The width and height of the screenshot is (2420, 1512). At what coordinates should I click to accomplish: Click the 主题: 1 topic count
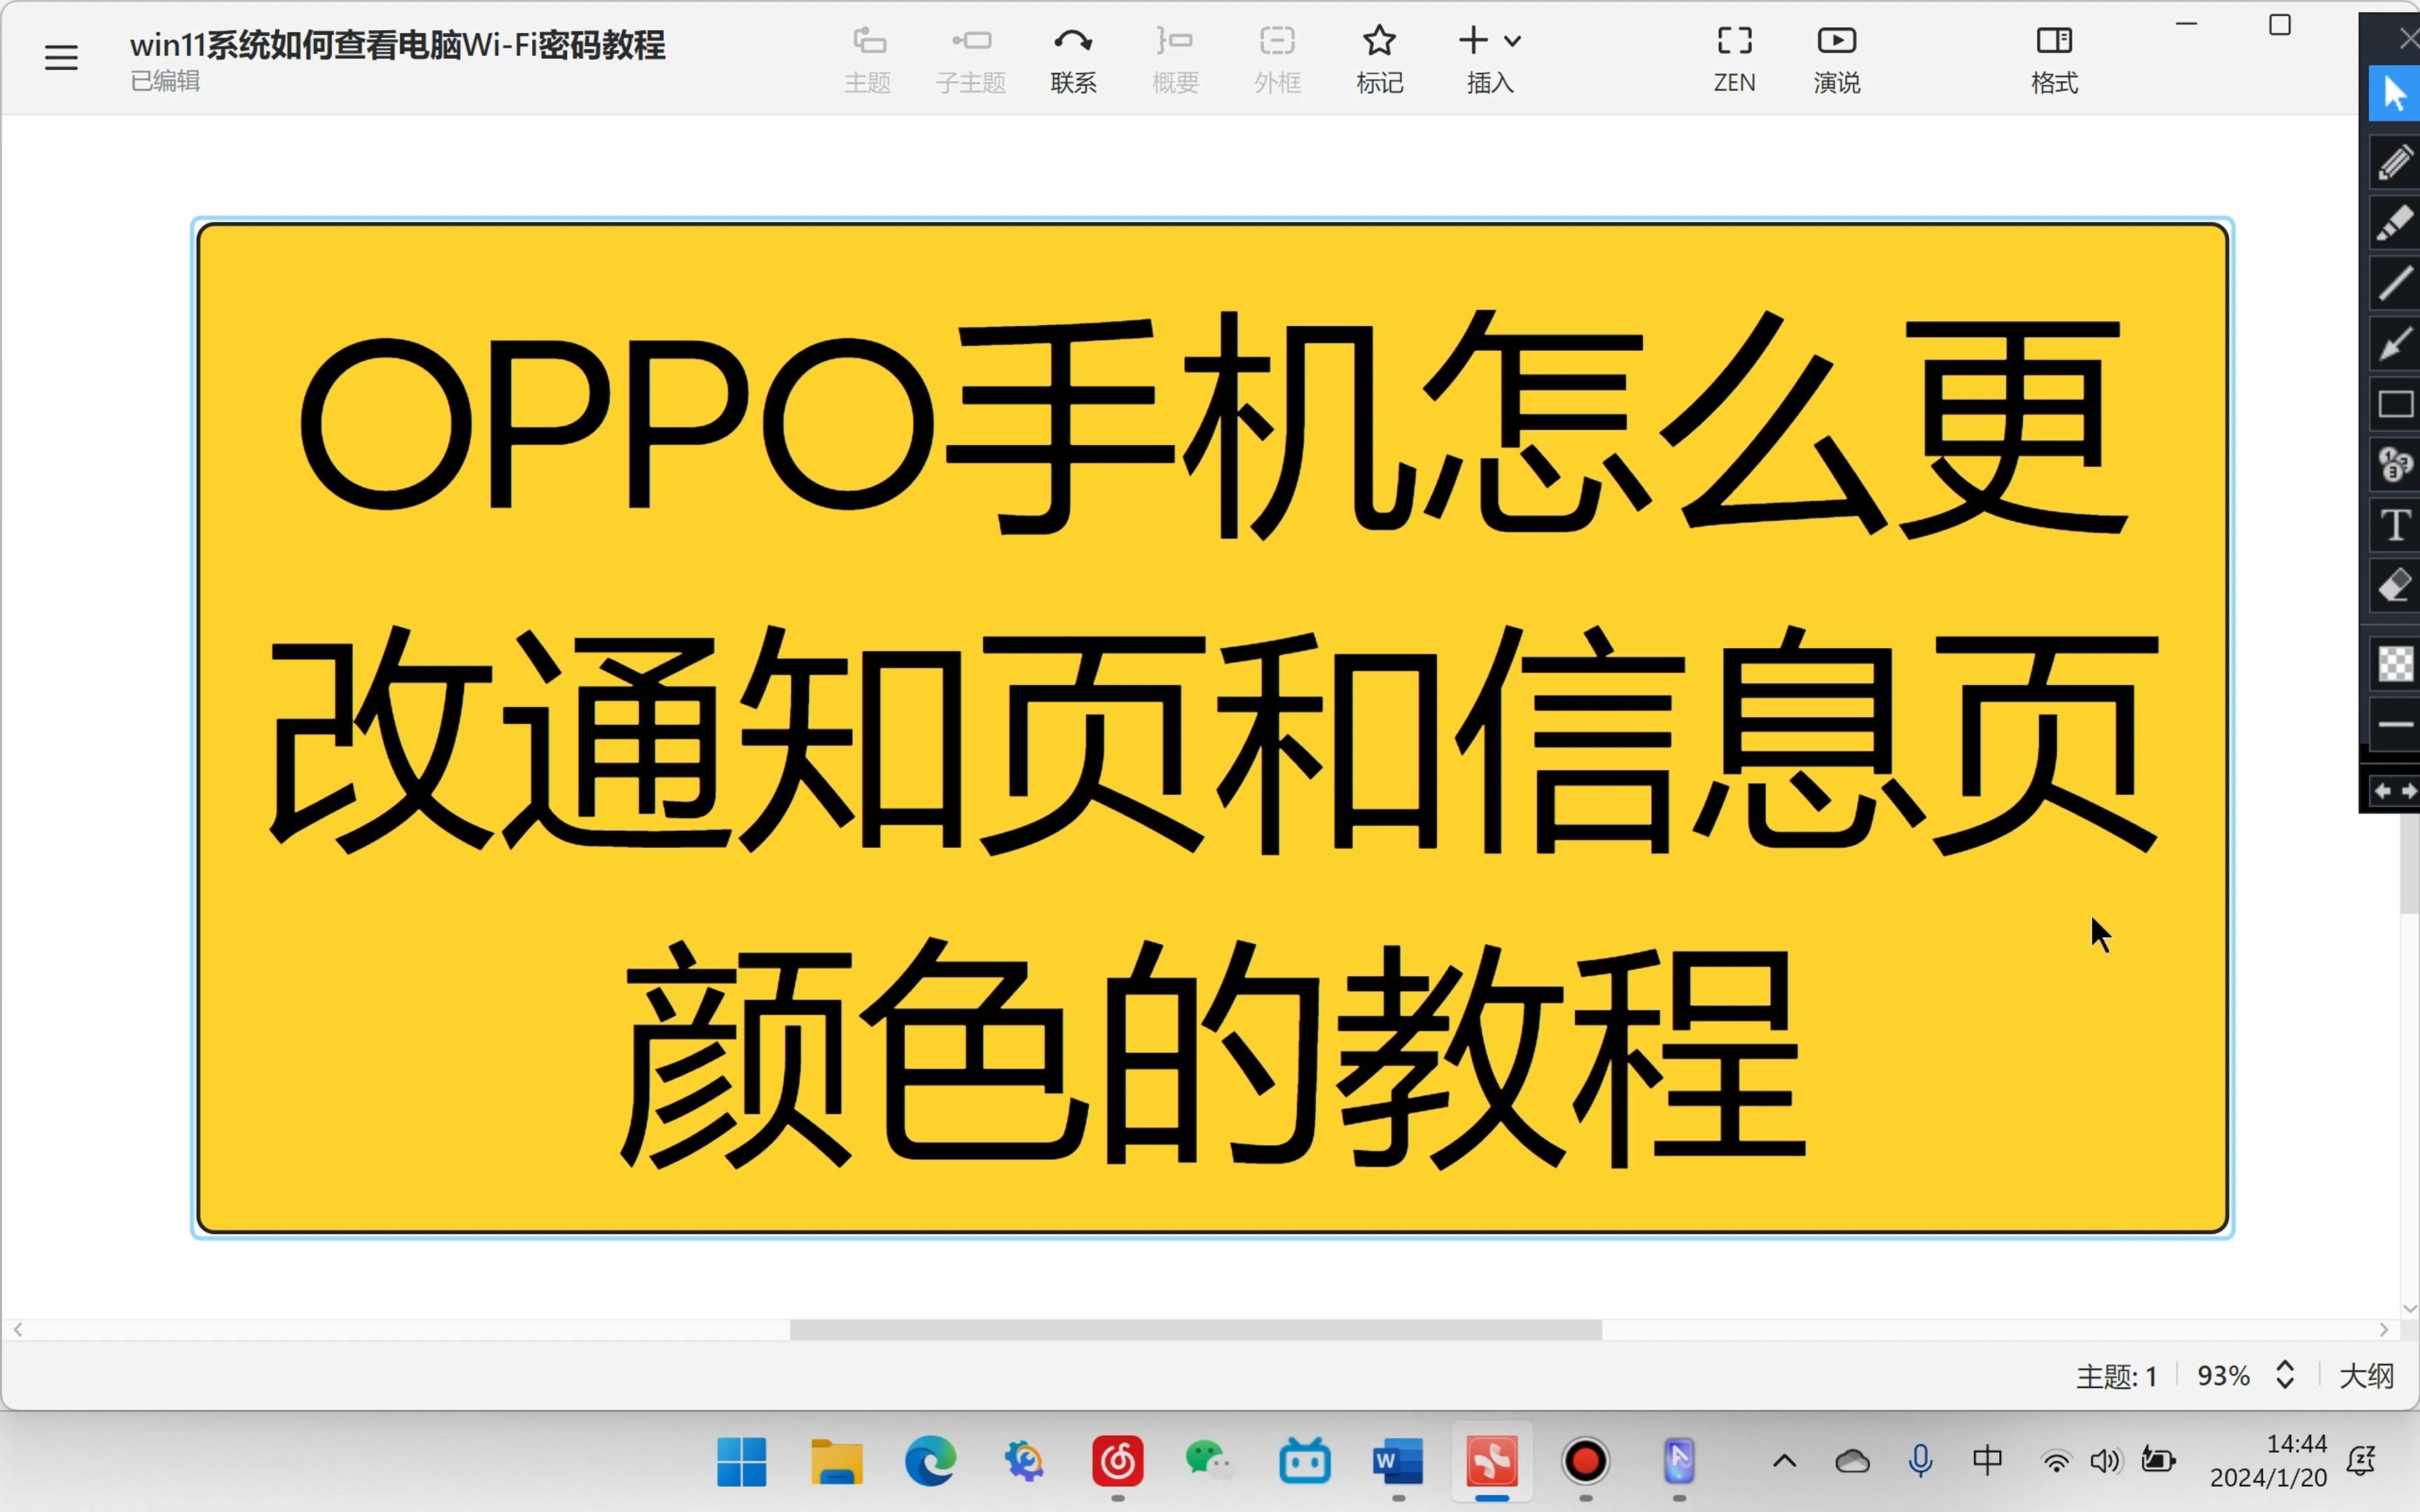click(2116, 1376)
